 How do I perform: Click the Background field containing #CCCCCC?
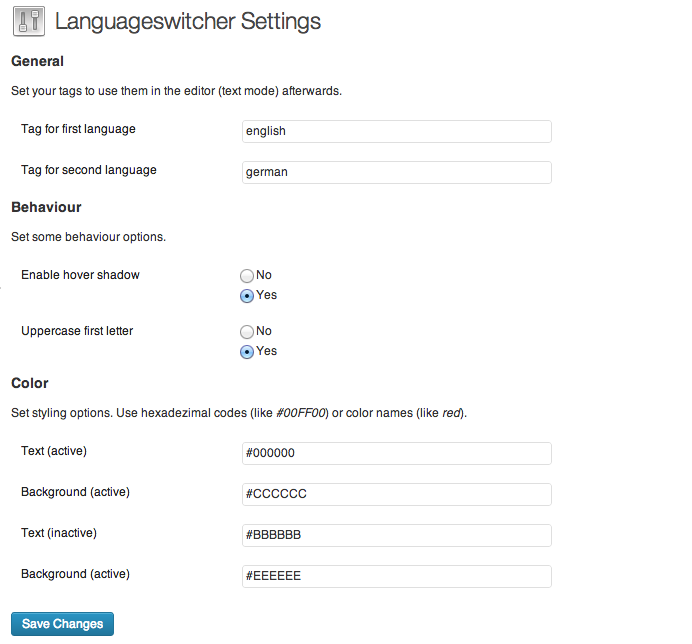[396, 494]
